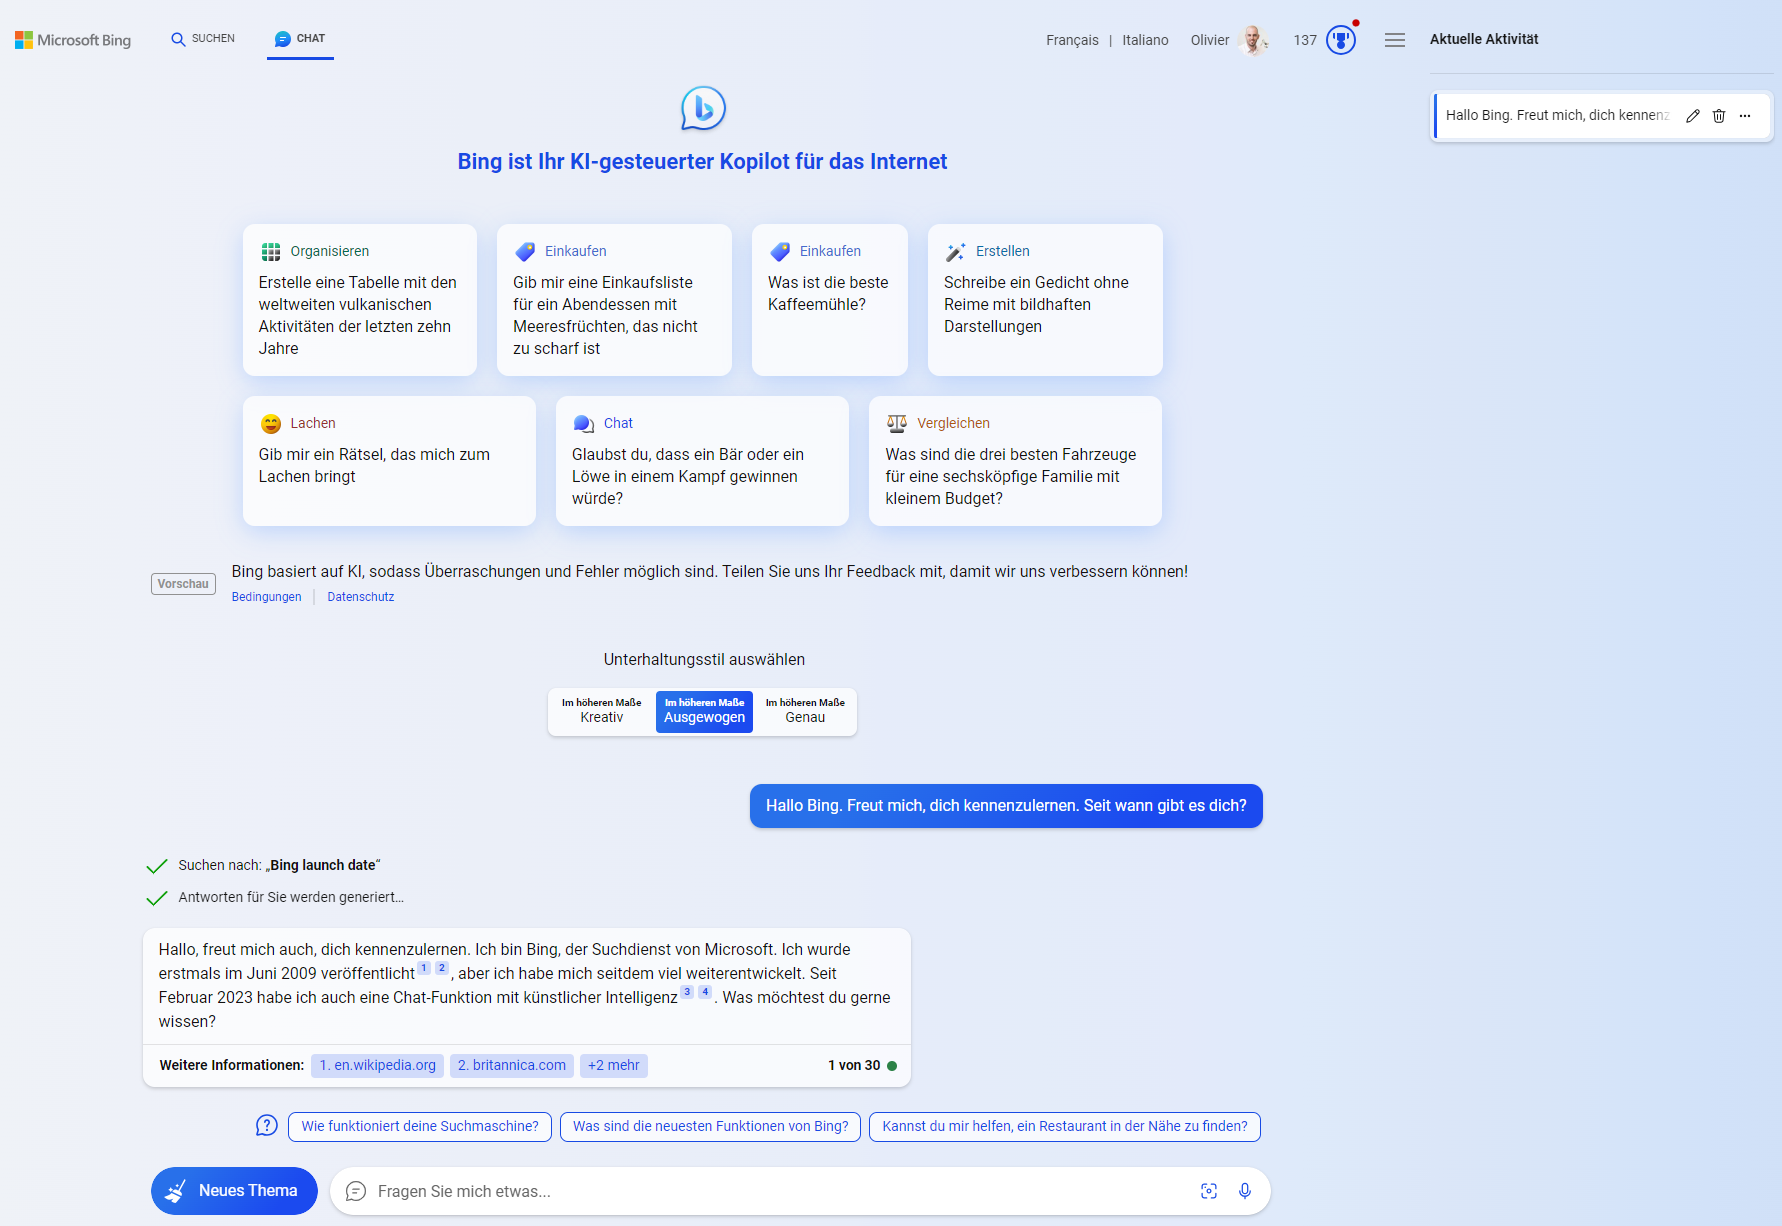
Task: Ask 'Wie funktioniert deine Suchmaschine?'
Action: pyautogui.click(x=420, y=1127)
